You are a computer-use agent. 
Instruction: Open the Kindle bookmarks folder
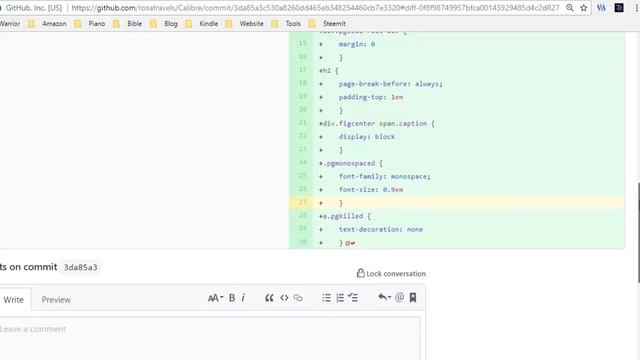[x=203, y=24]
